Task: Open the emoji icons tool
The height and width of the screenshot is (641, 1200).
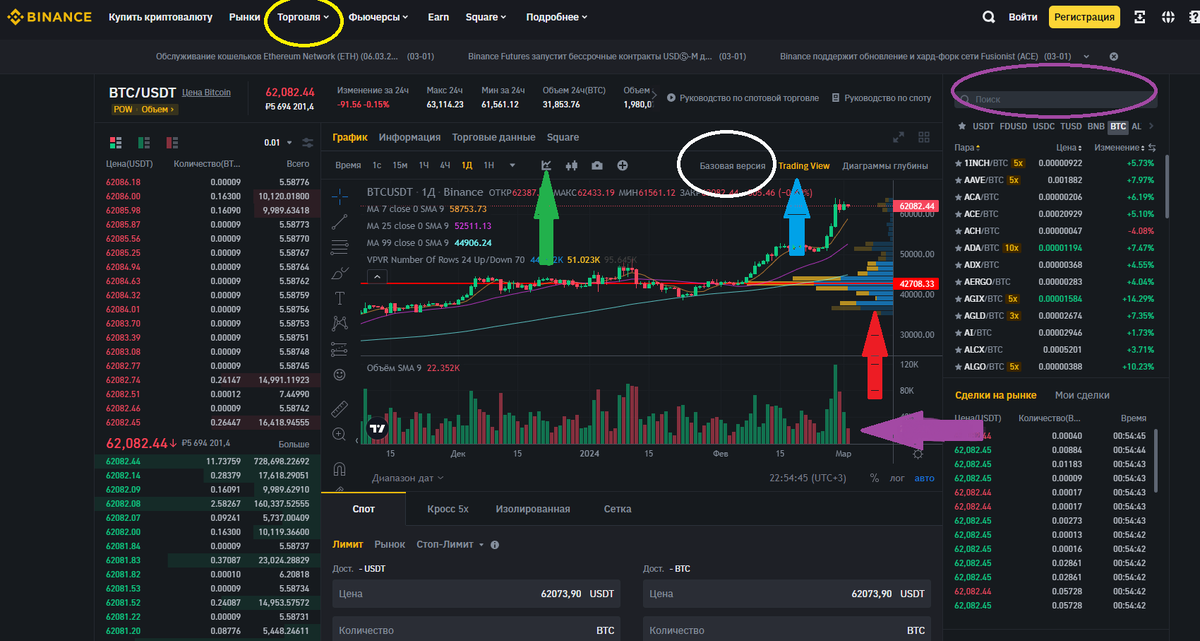Action: coord(340,375)
